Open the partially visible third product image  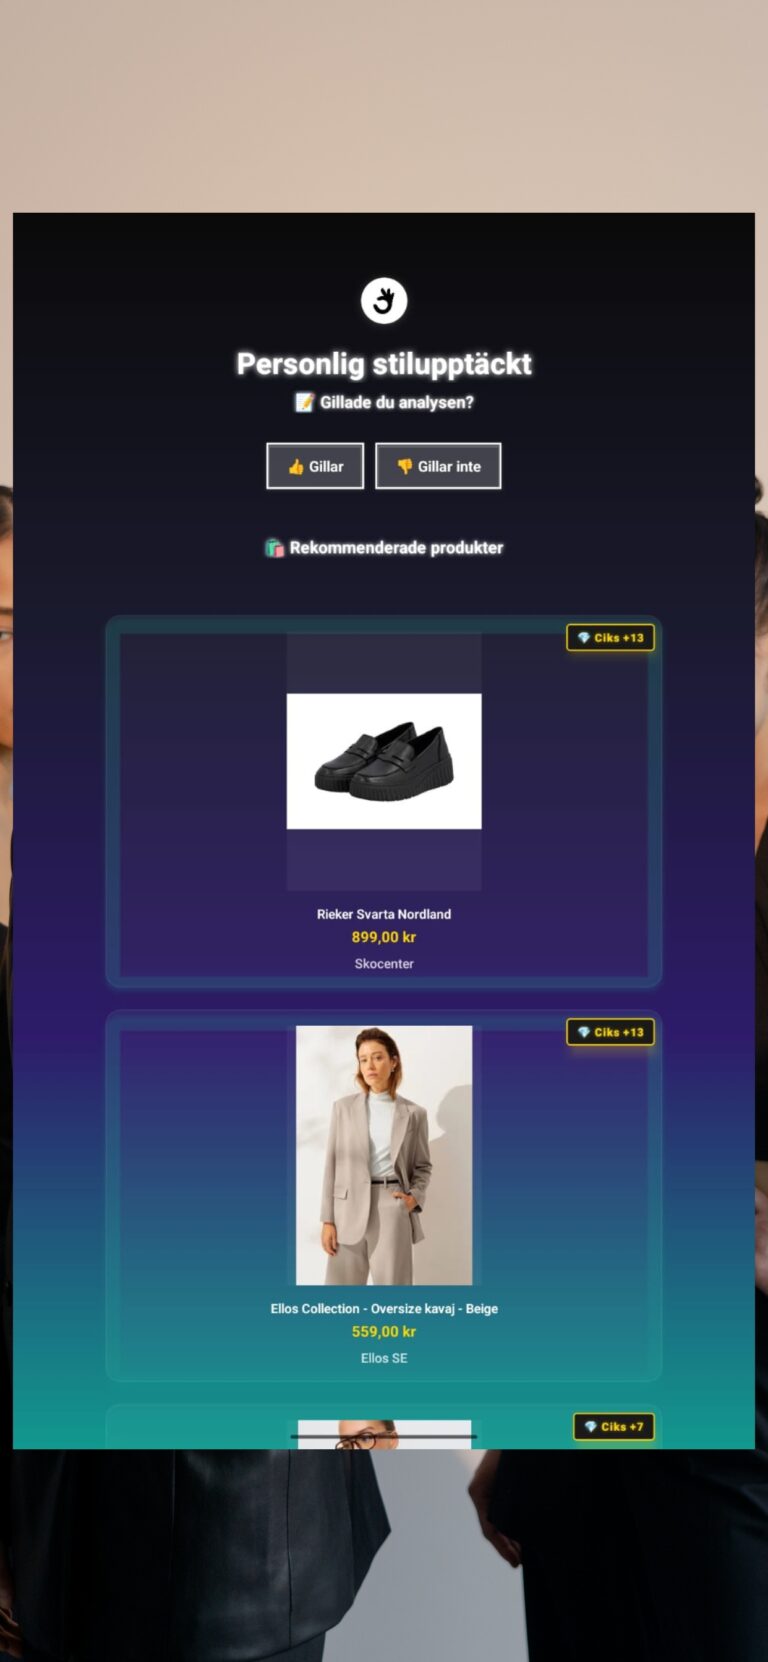pyautogui.click(x=384, y=1434)
